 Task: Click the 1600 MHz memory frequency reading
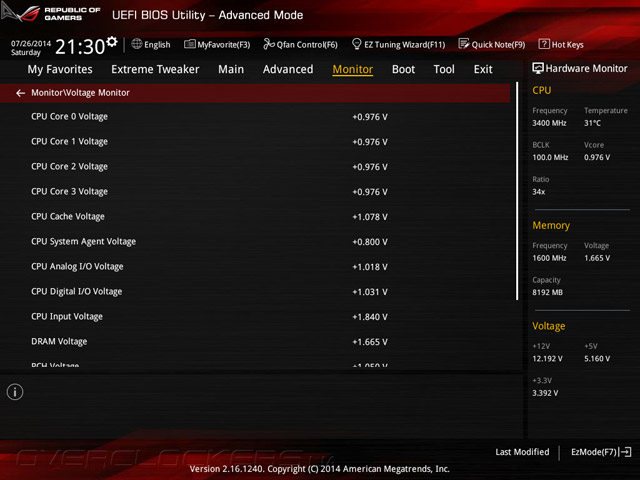tap(549, 258)
